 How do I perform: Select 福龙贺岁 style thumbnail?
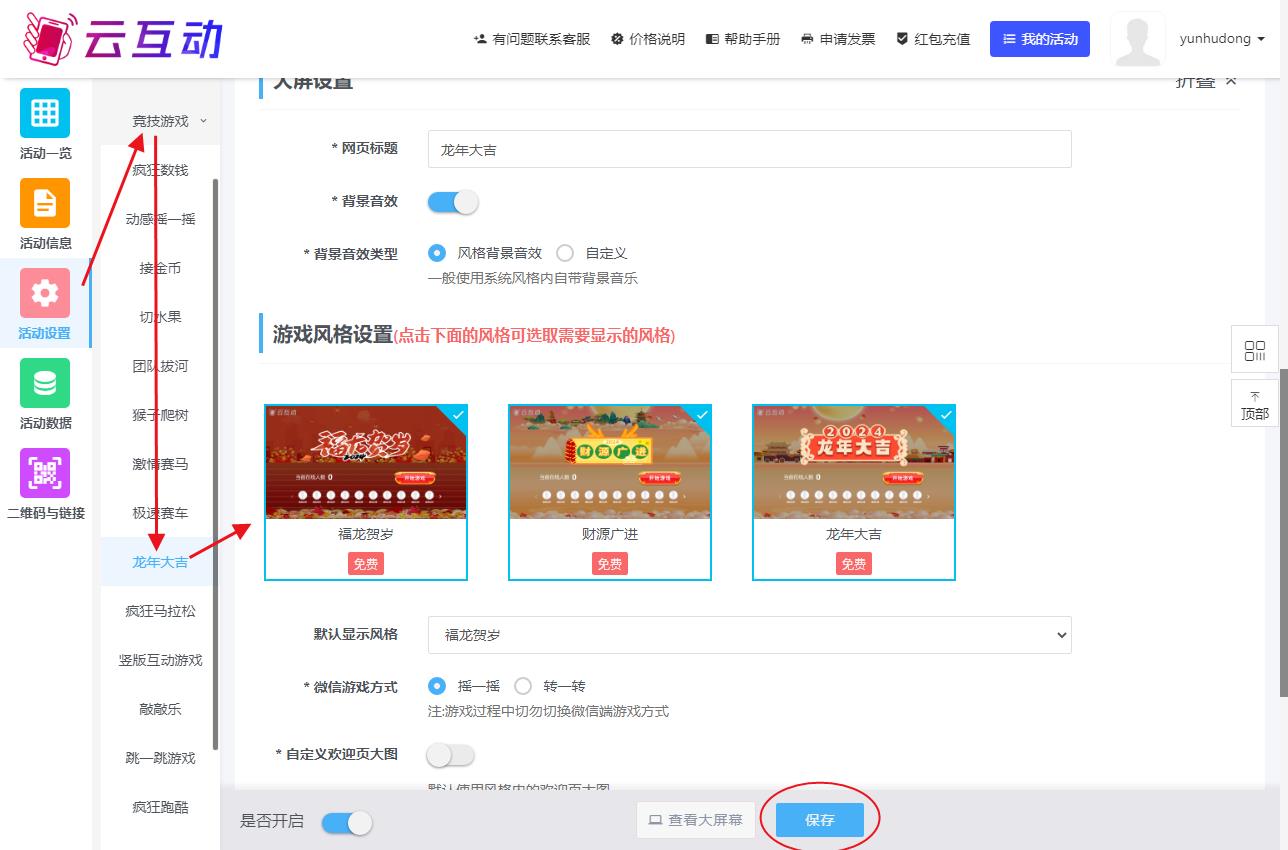366,492
